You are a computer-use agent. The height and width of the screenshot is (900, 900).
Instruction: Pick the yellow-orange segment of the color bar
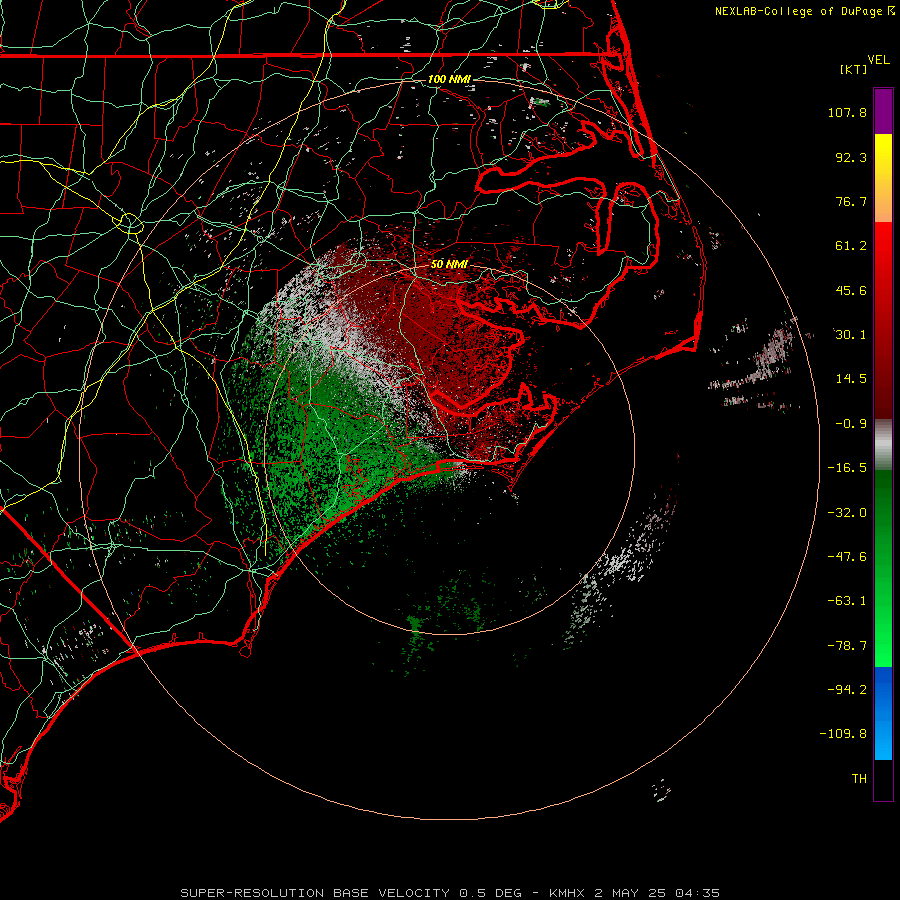click(883, 178)
